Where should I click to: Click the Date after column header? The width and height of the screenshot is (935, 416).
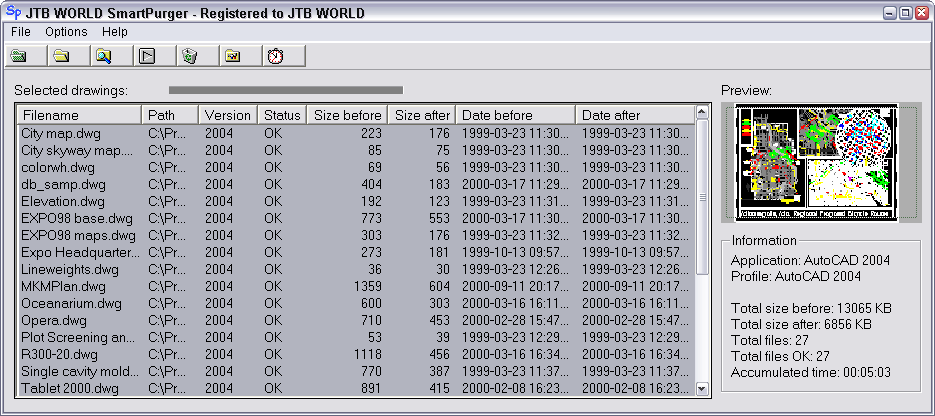pyautogui.click(x=635, y=114)
